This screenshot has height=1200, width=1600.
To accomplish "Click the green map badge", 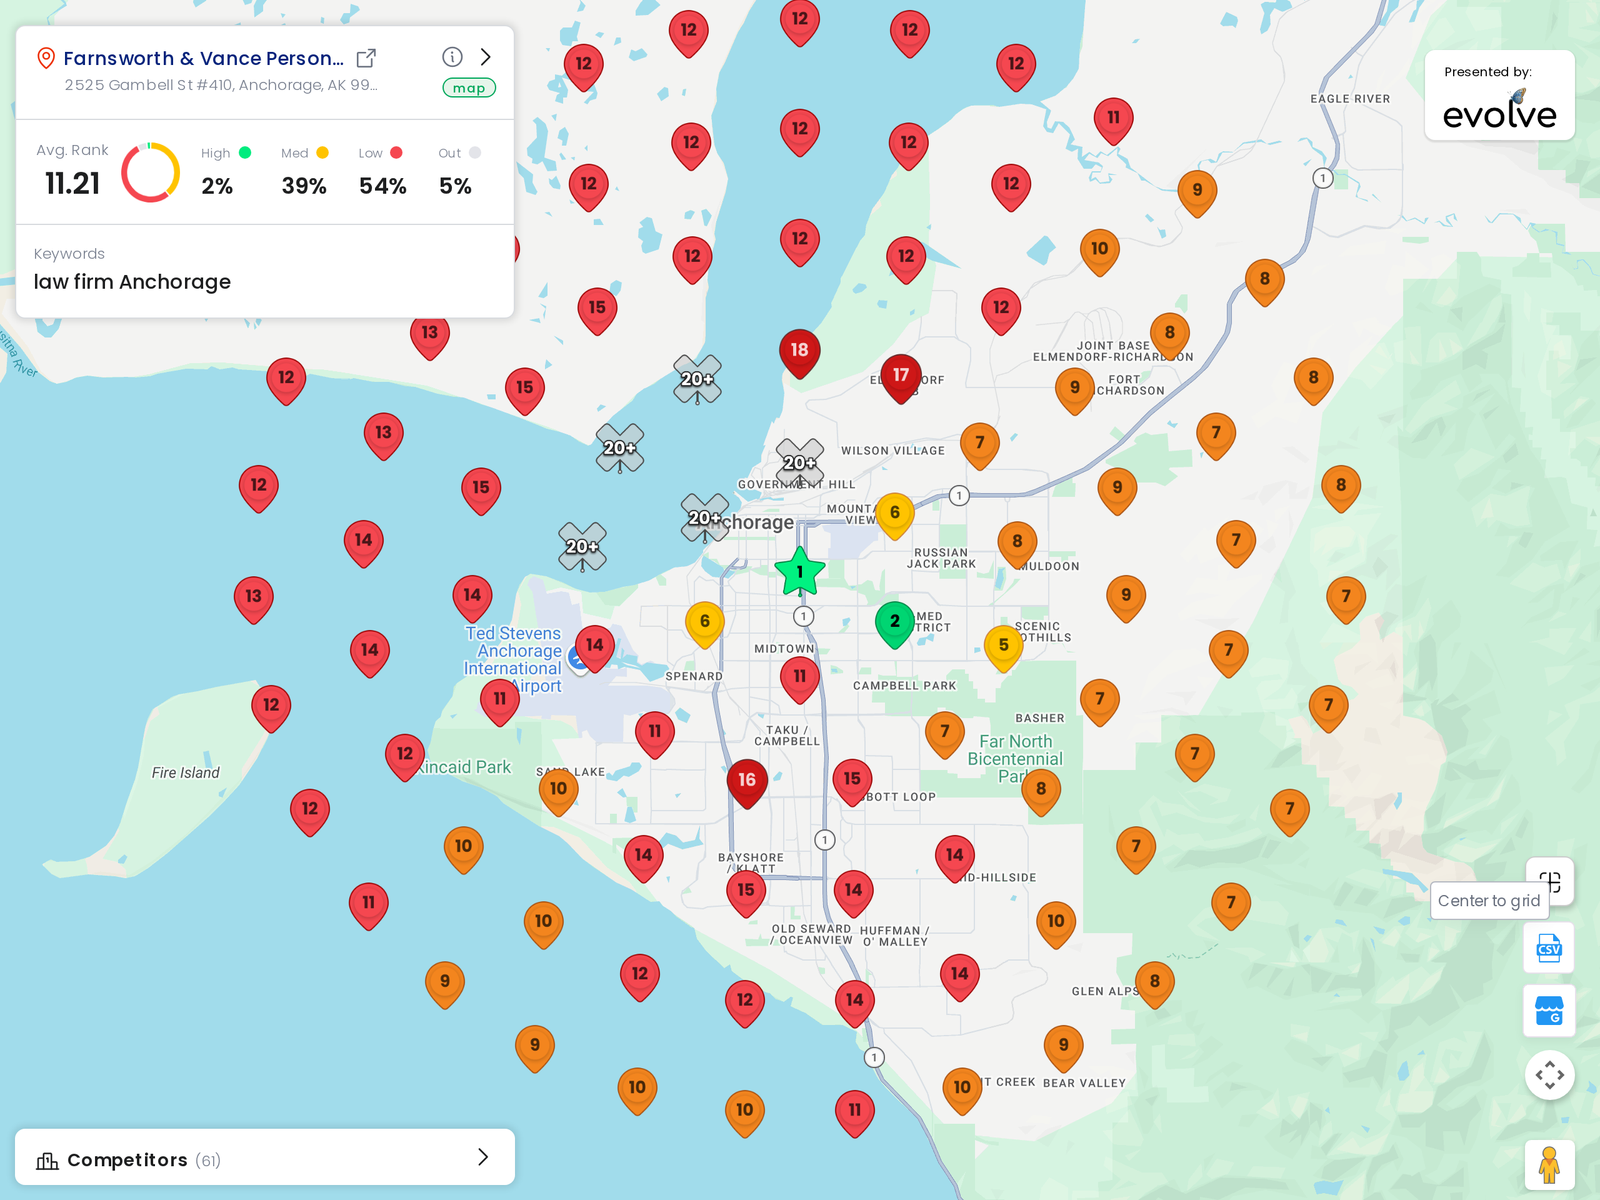I will [x=469, y=88].
